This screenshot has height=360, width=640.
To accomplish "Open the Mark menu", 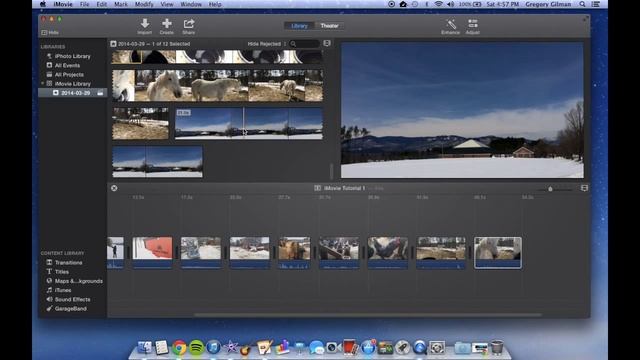I will [x=120, y=4].
